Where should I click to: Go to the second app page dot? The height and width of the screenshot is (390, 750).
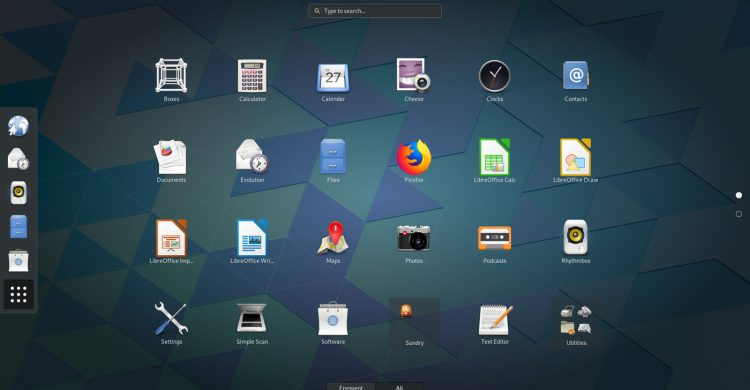[x=739, y=214]
